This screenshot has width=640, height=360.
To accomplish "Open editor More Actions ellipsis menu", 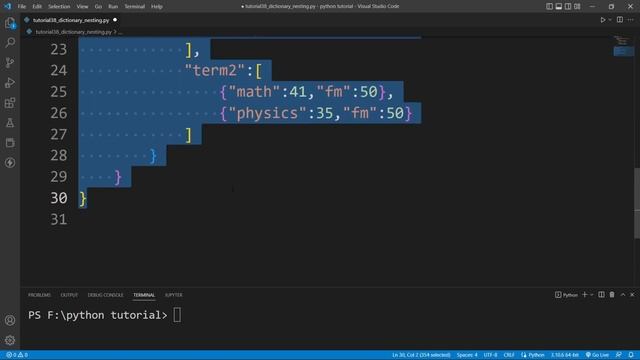I will click(x=631, y=20).
